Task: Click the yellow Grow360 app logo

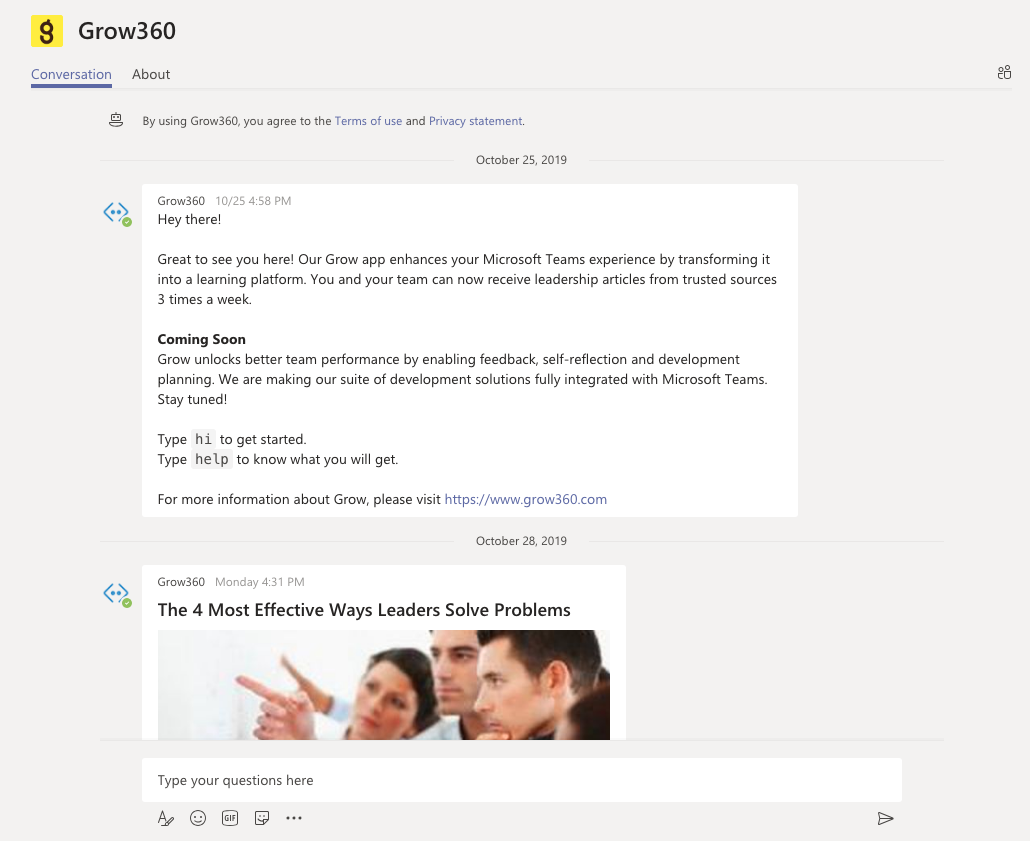Action: [x=47, y=31]
